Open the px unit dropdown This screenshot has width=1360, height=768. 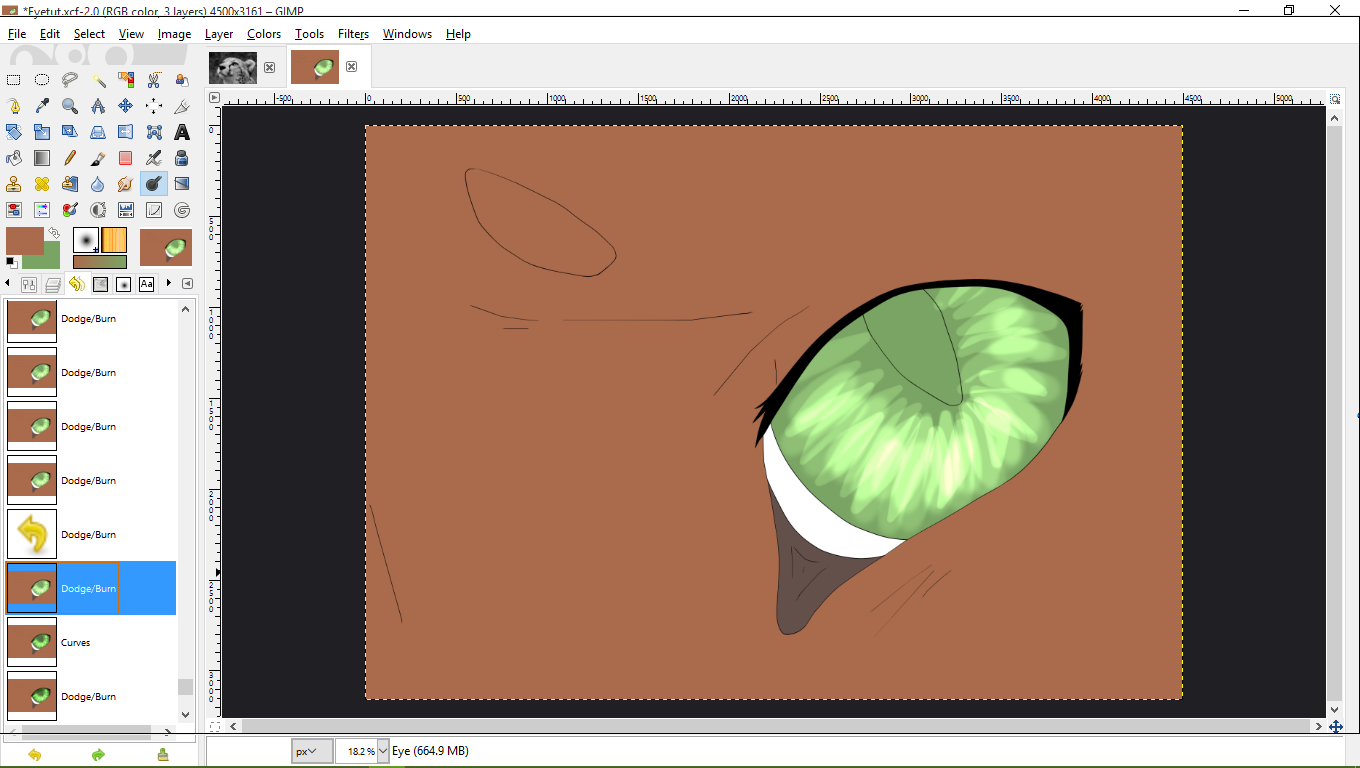pyautogui.click(x=312, y=751)
